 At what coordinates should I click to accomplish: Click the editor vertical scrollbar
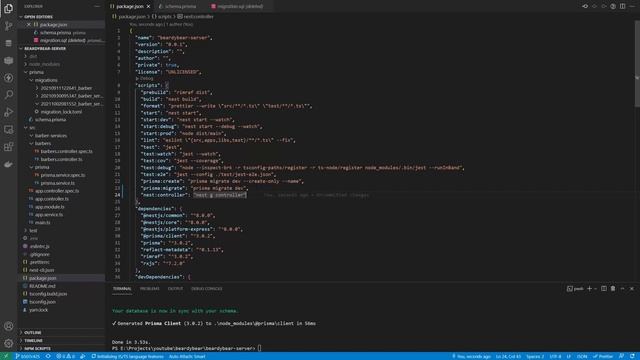(x=637, y=63)
